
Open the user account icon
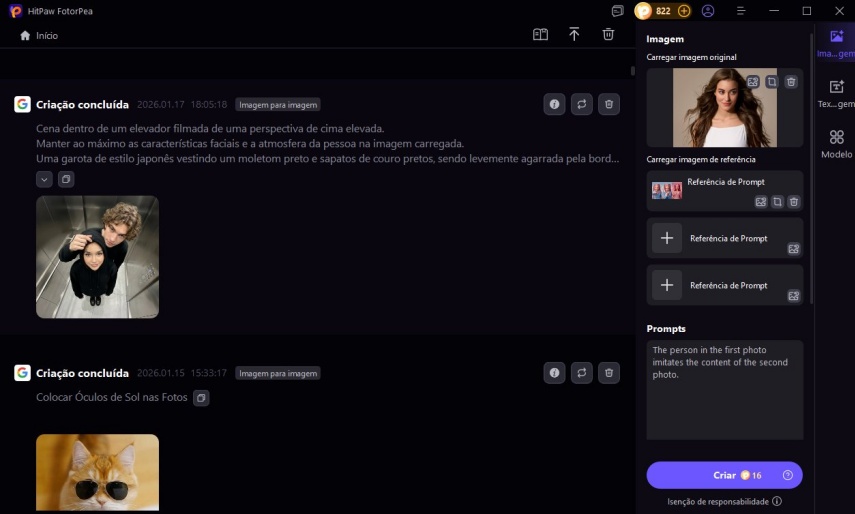coord(708,11)
